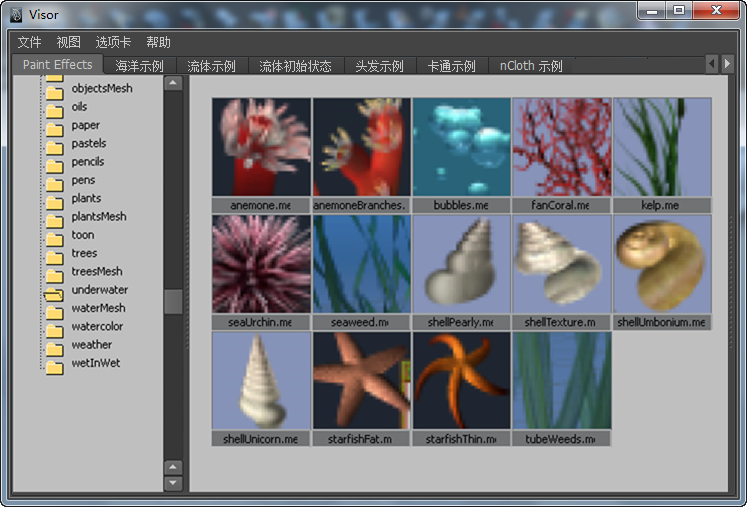Image resolution: width=747 pixels, height=507 pixels.
Task: Switch to the nCloth 示例 tab
Action: click(x=531, y=66)
